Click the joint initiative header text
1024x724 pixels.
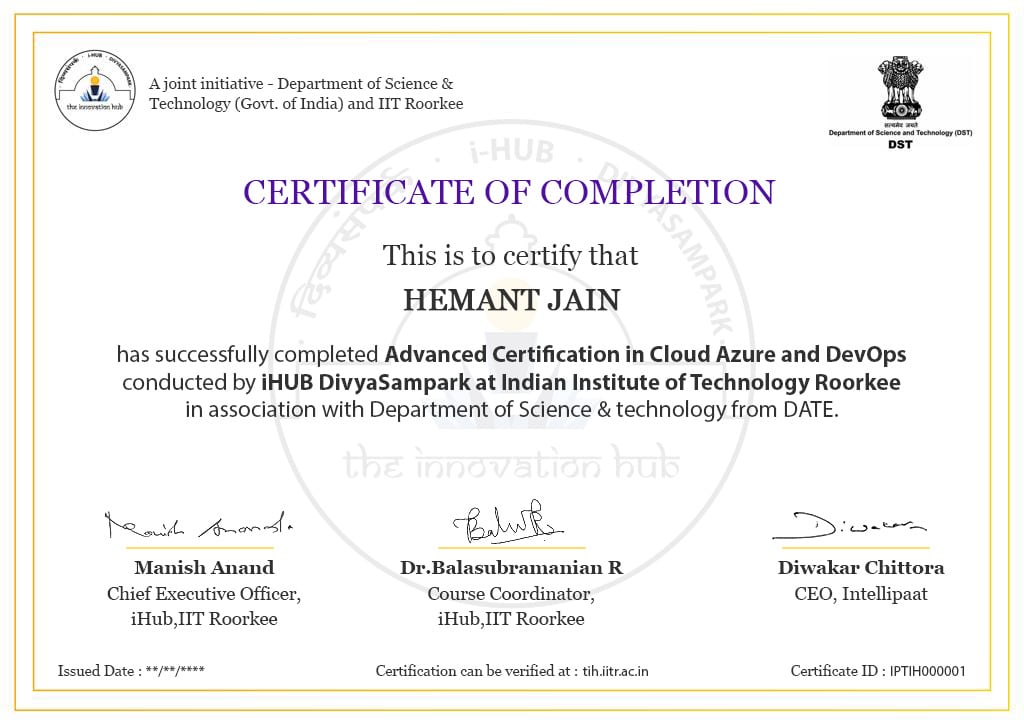click(x=306, y=93)
